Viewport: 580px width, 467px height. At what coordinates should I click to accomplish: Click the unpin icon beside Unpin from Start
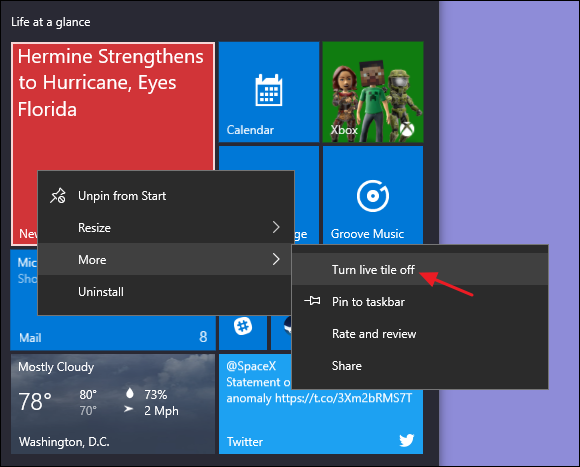[x=58, y=196]
